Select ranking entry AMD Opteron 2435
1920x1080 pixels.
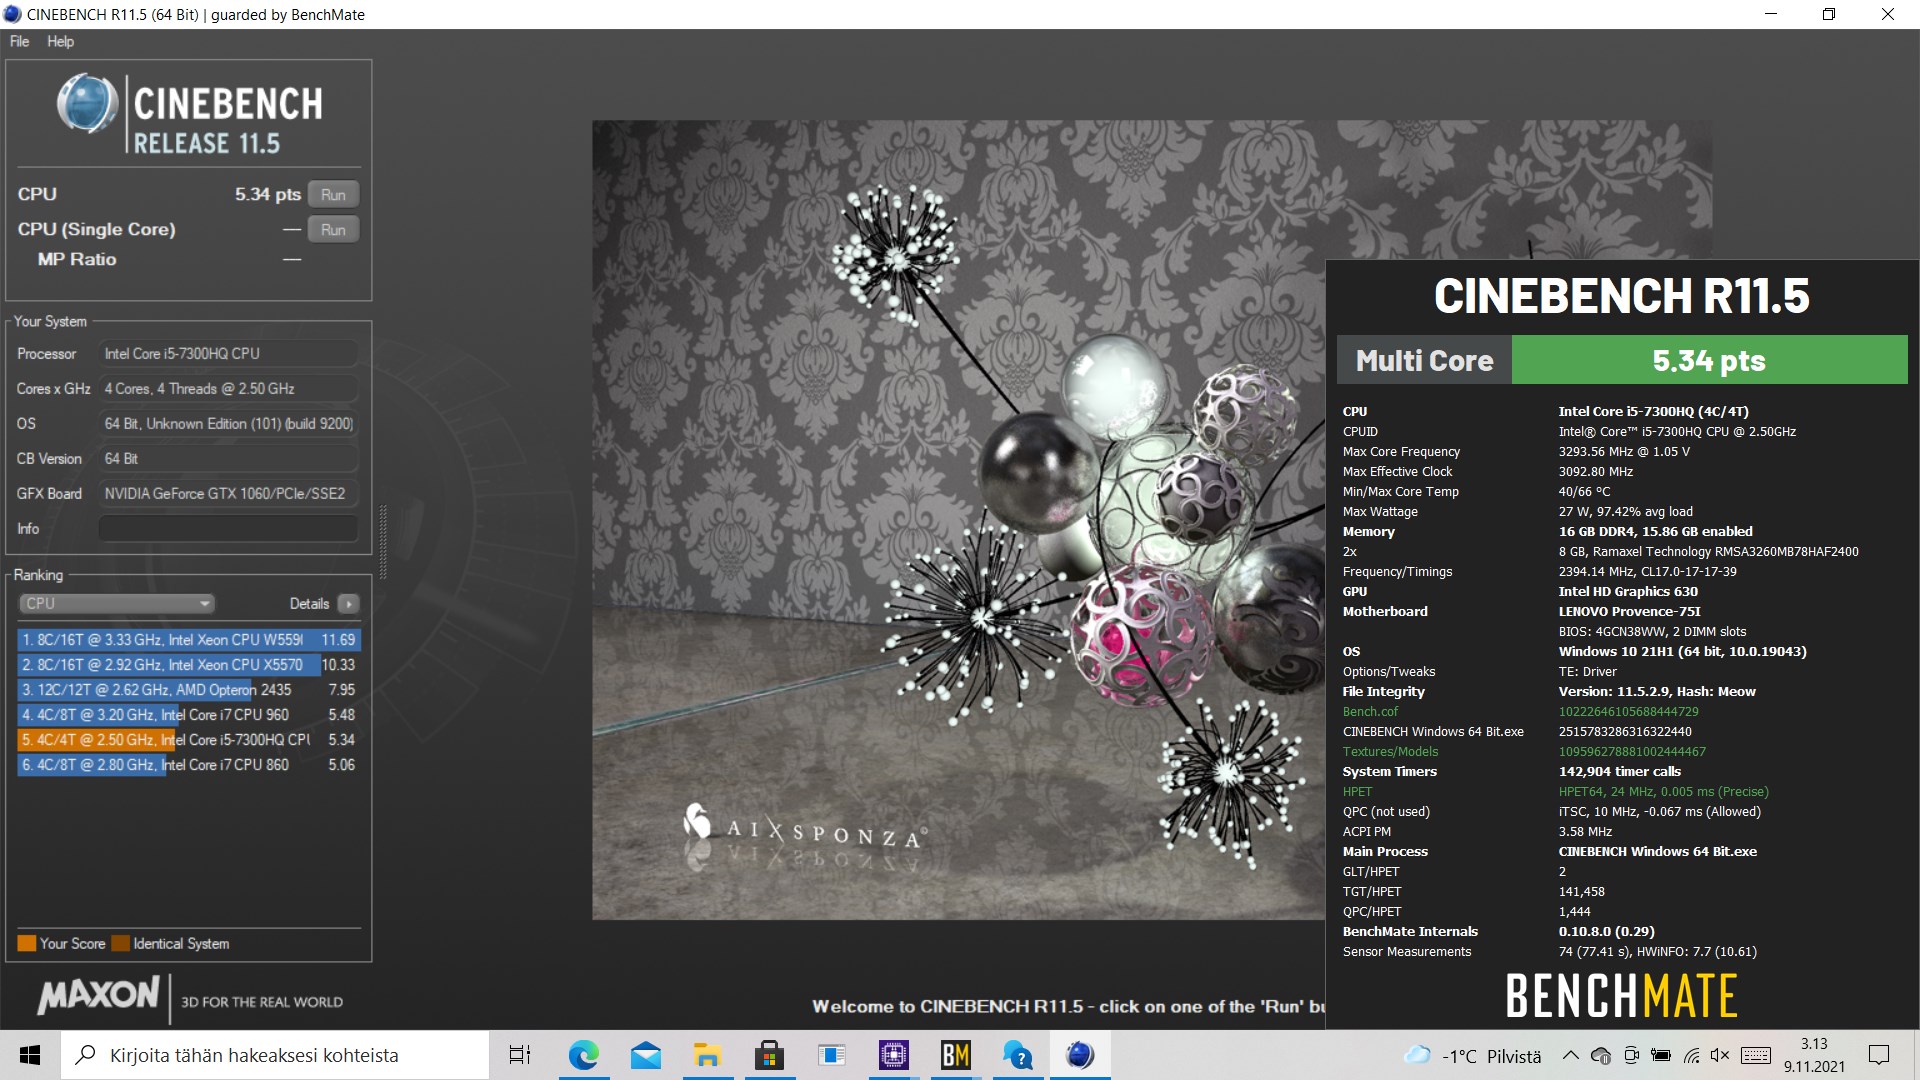coord(188,690)
